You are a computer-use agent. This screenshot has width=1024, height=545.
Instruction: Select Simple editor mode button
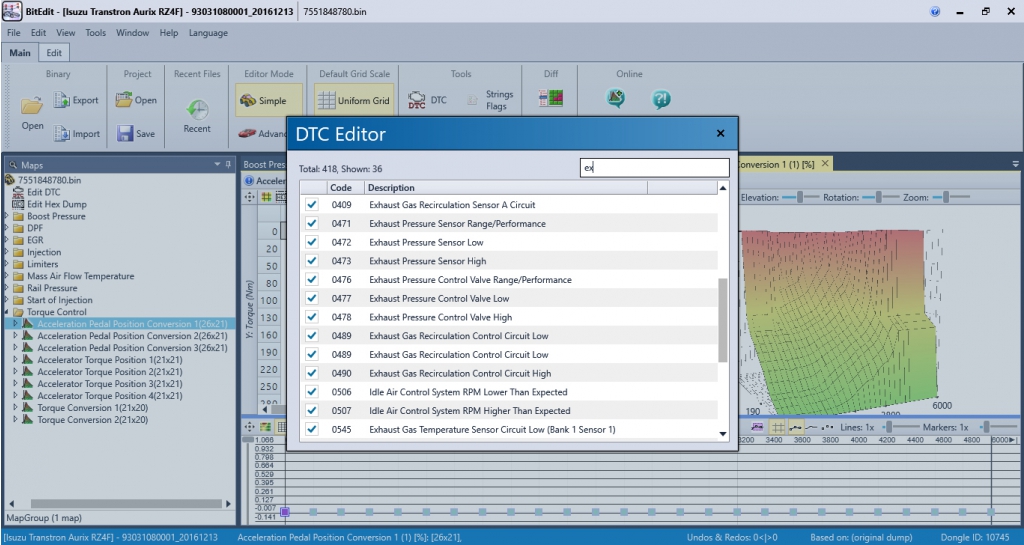pyautogui.click(x=262, y=100)
